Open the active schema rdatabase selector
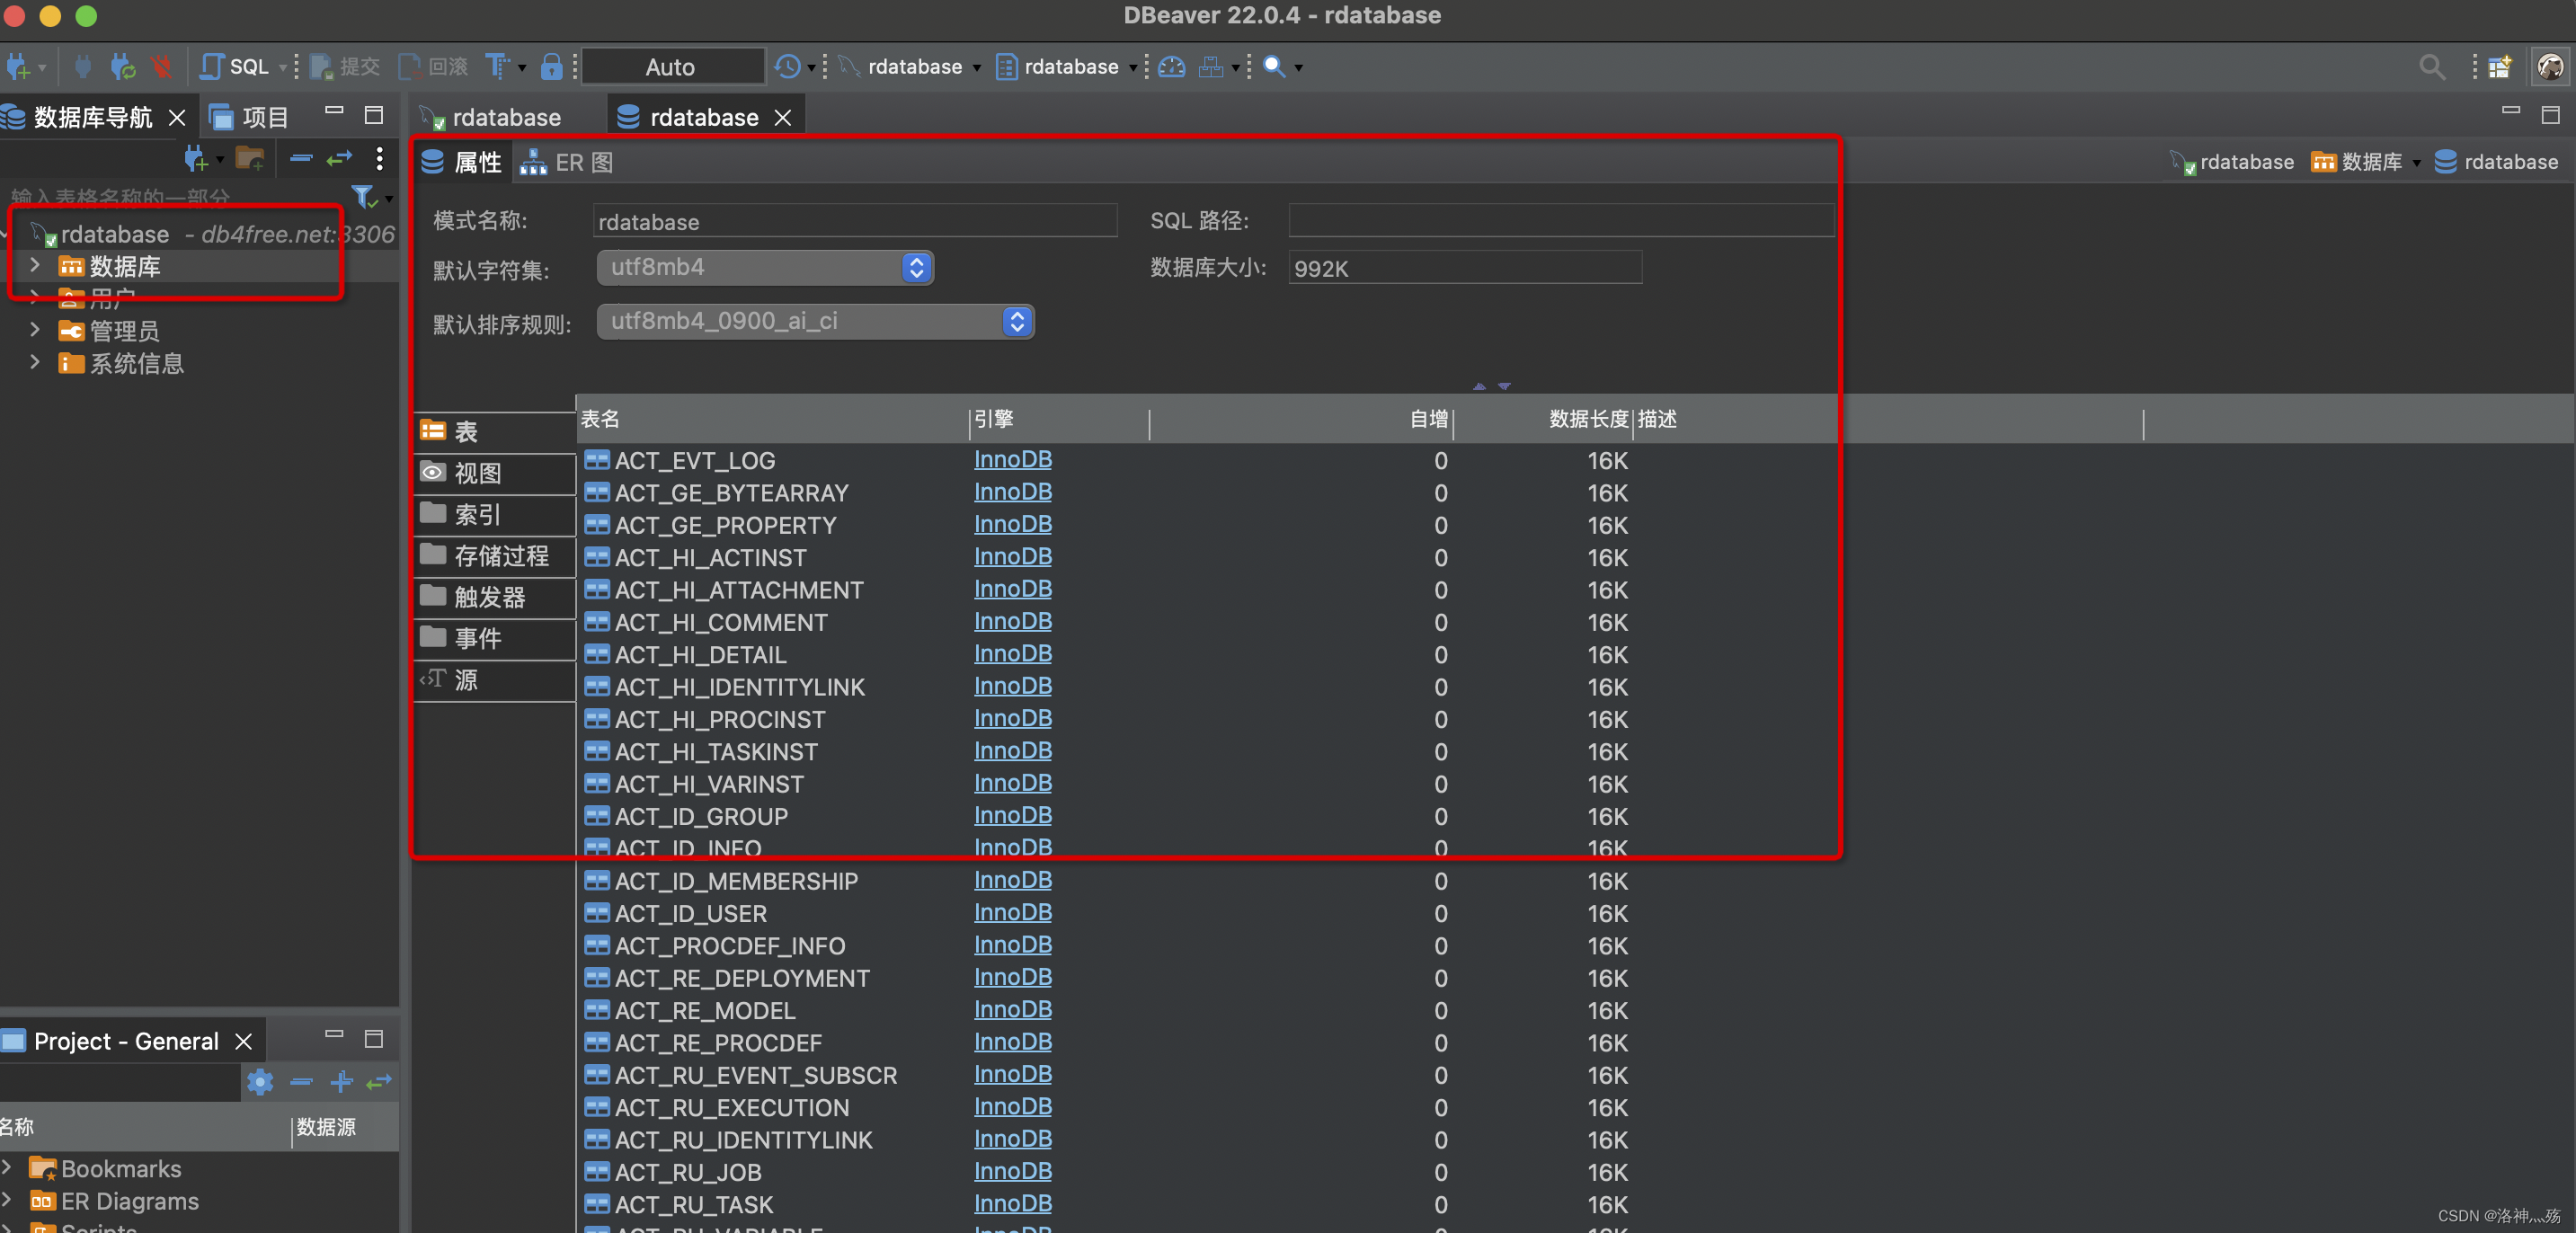The width and height of the screenshot is (2576, 1233). point(1066,67)
